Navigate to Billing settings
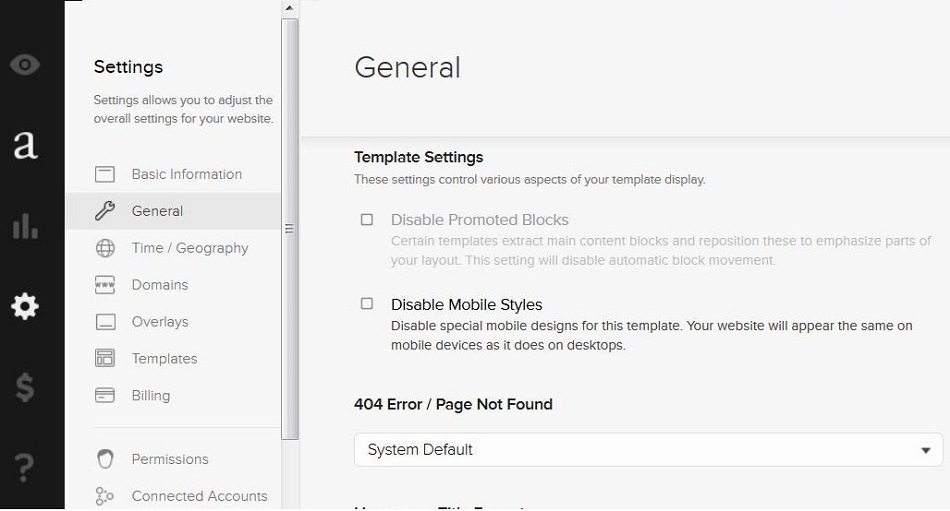Viewport: 950px width, 511px height. [x=151, y=396]
